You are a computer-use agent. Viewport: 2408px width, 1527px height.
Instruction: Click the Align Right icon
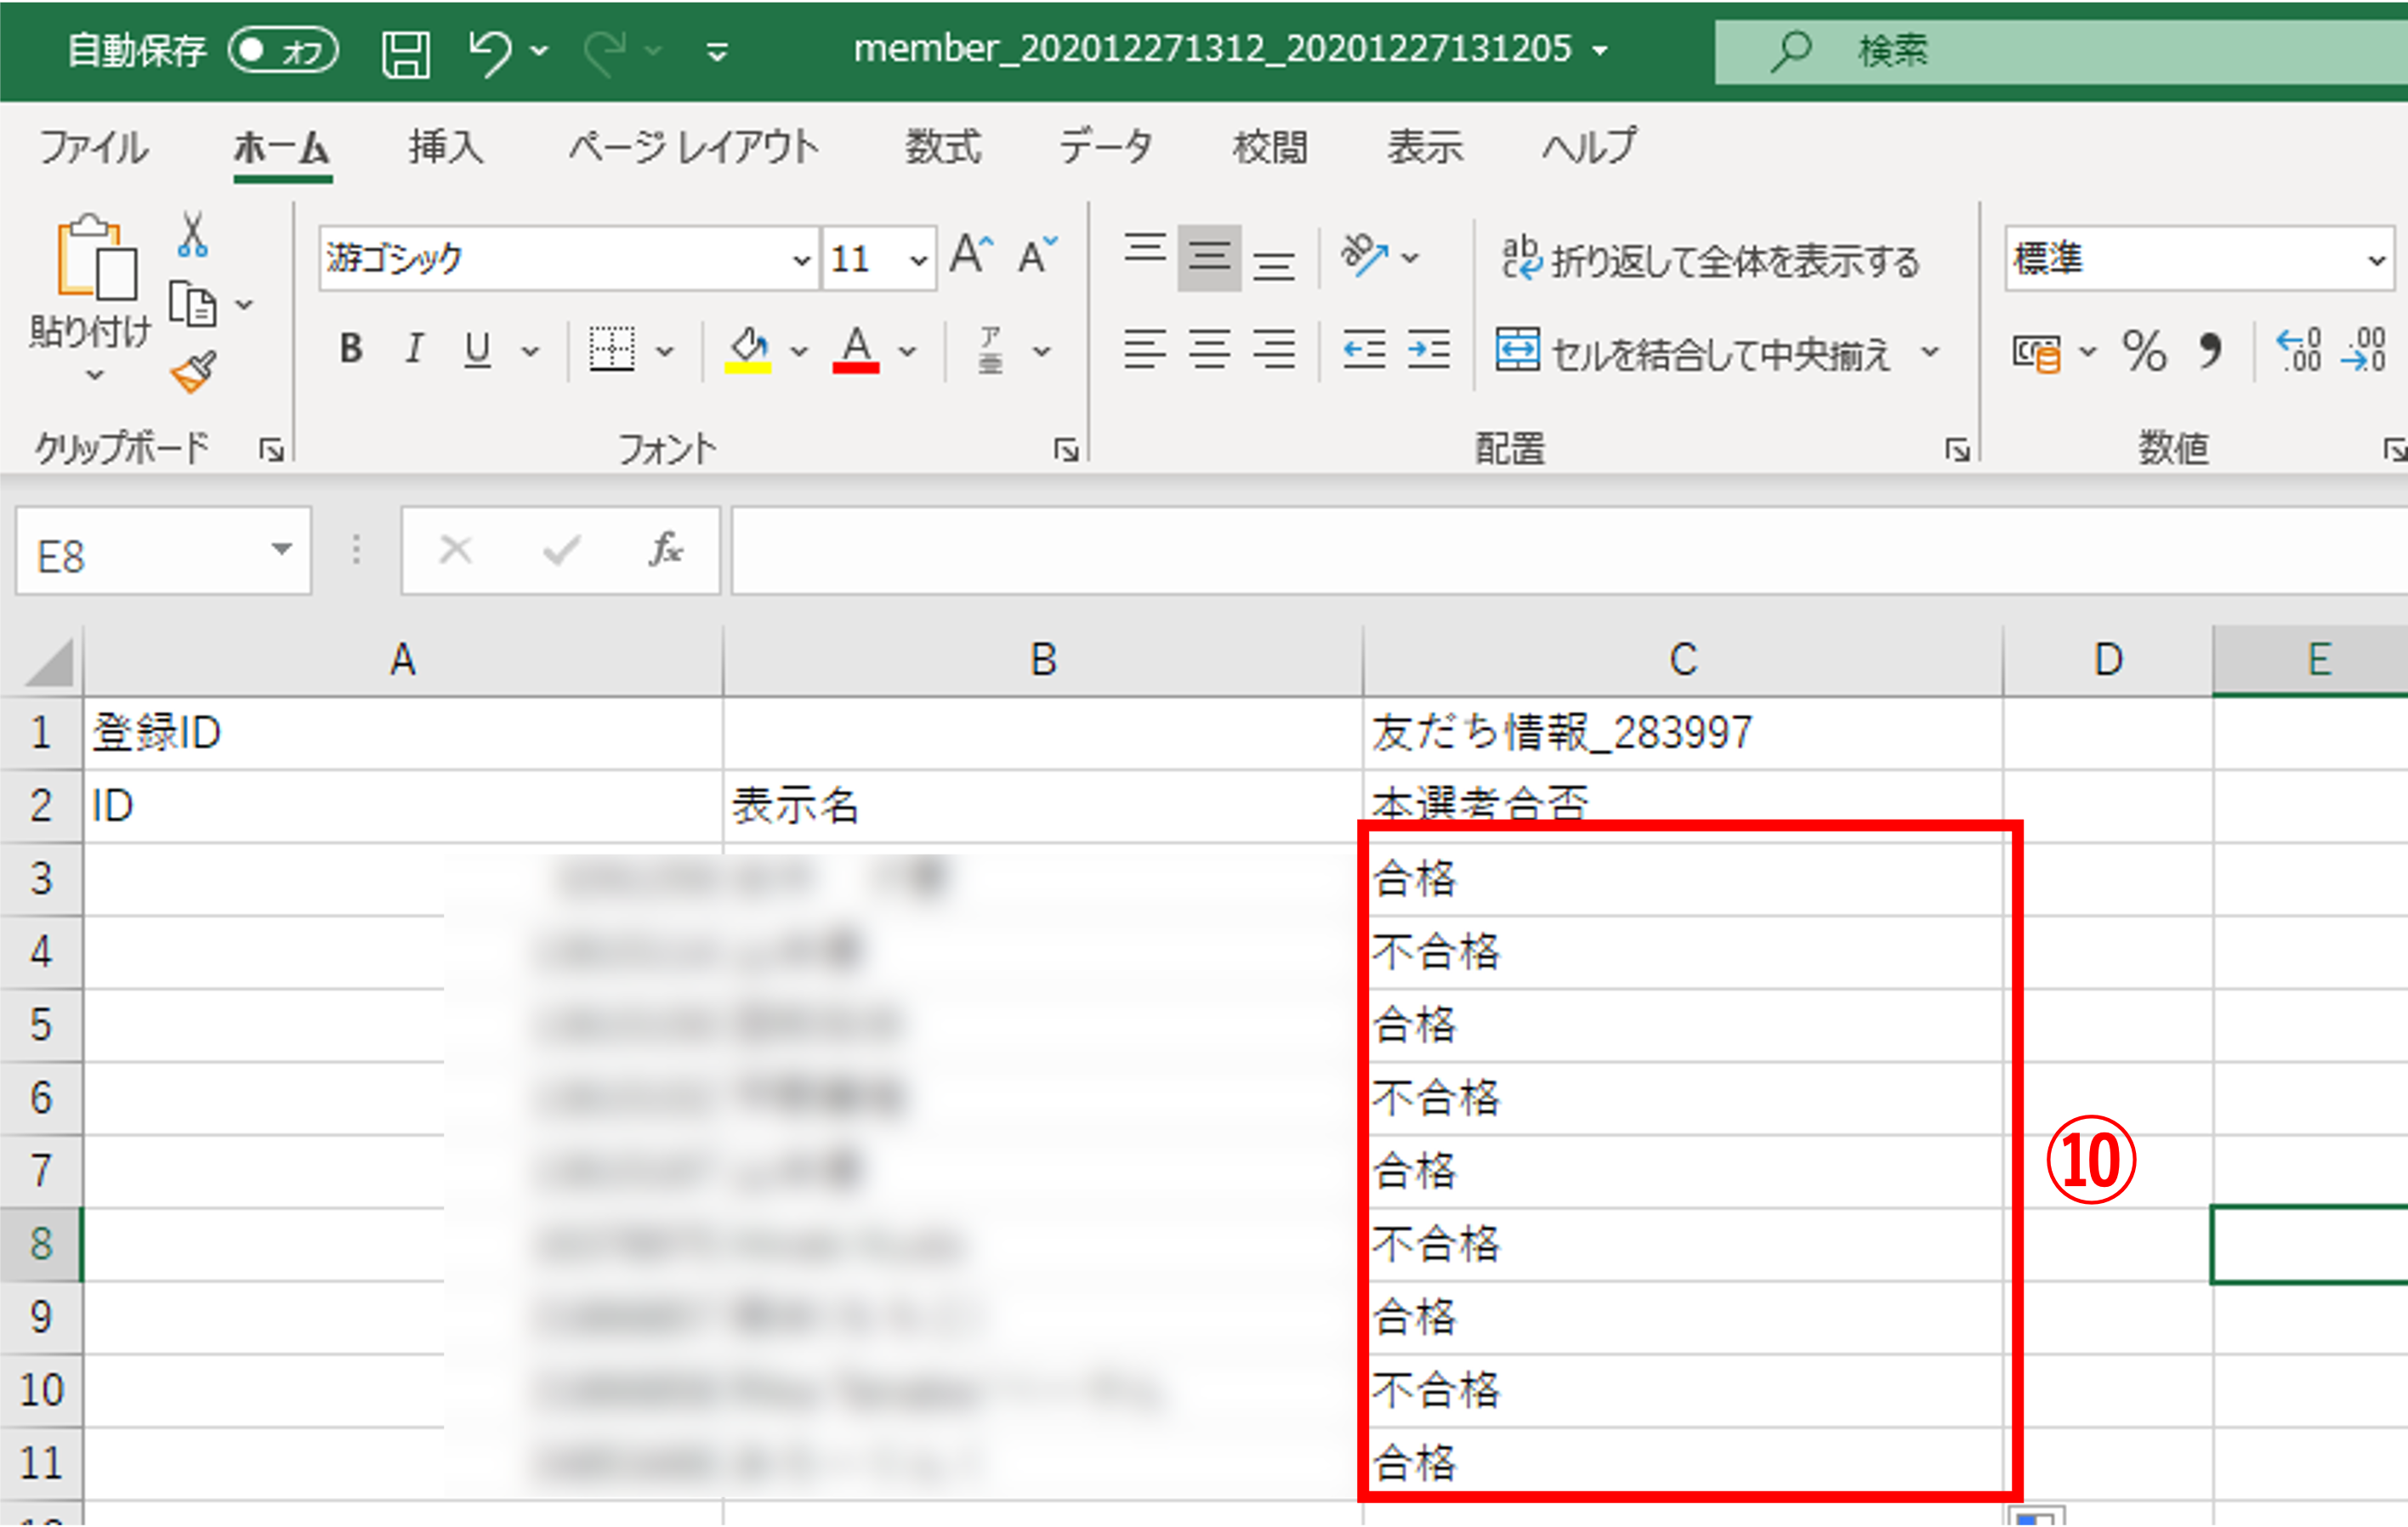[x=1274, y=349]
